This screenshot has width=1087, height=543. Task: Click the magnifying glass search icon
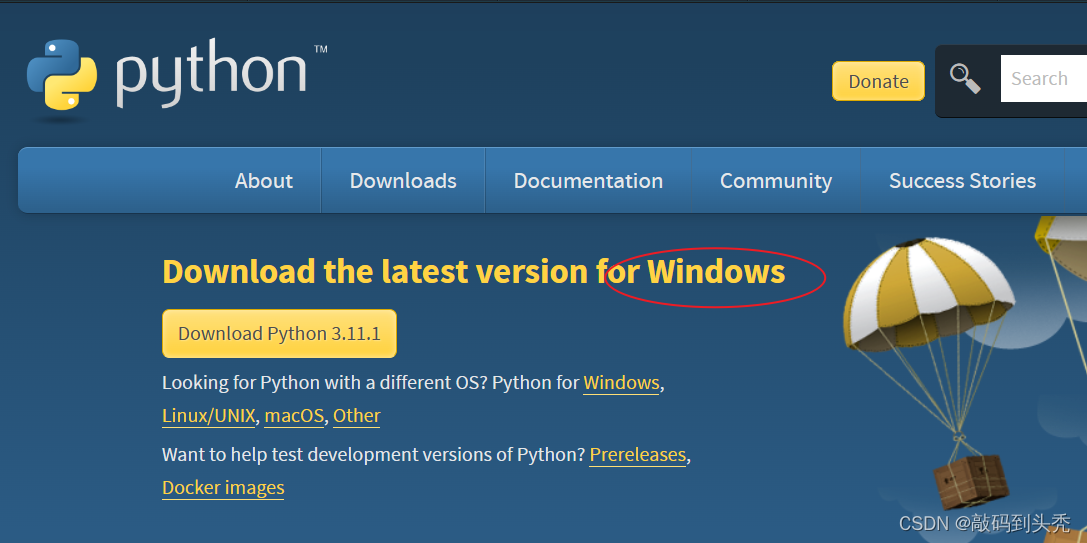[x=965, y=79]
